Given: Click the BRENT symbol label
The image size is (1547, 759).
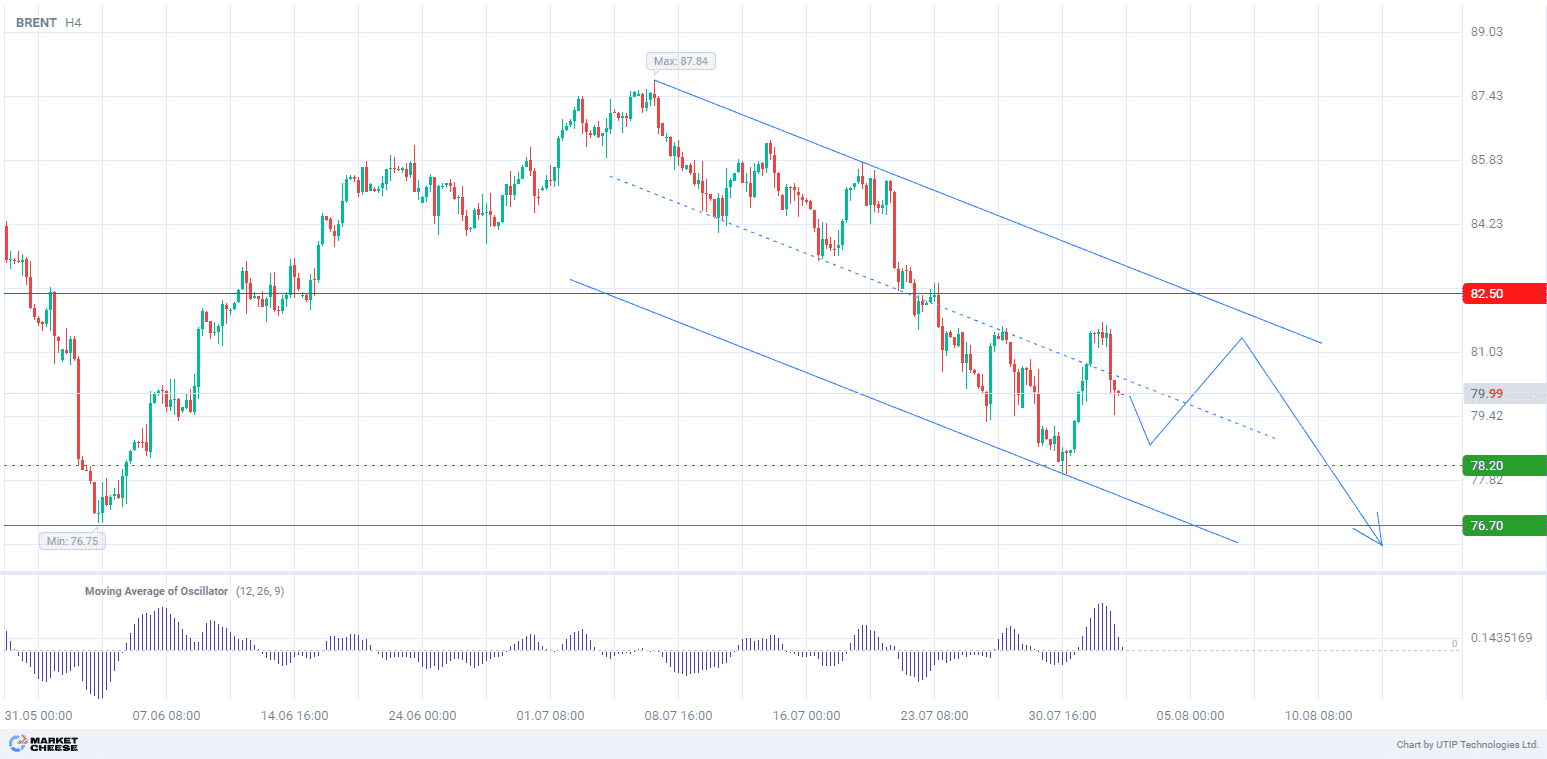Looking at the screenshot, I should click(35, 22).
